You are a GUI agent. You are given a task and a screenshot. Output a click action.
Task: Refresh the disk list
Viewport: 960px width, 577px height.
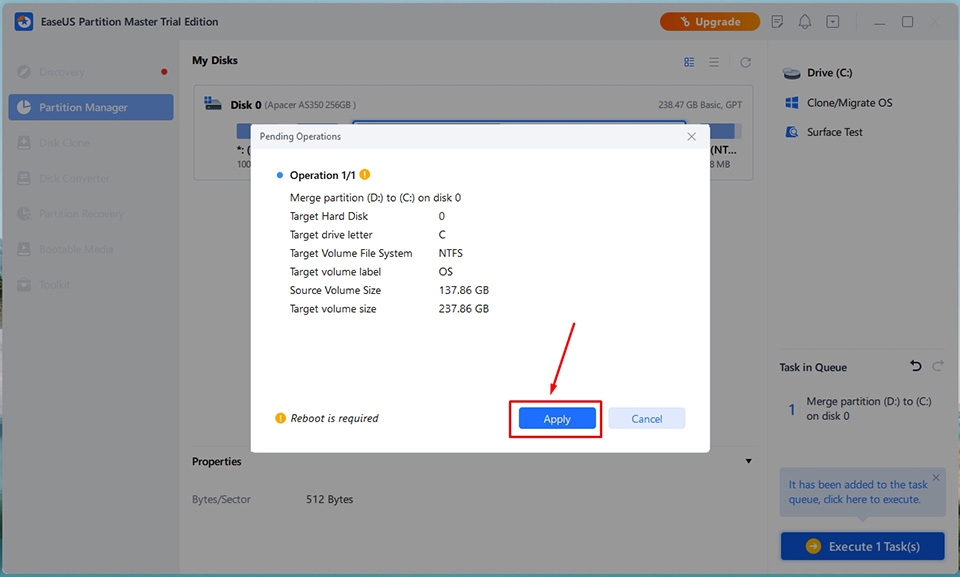745,62
